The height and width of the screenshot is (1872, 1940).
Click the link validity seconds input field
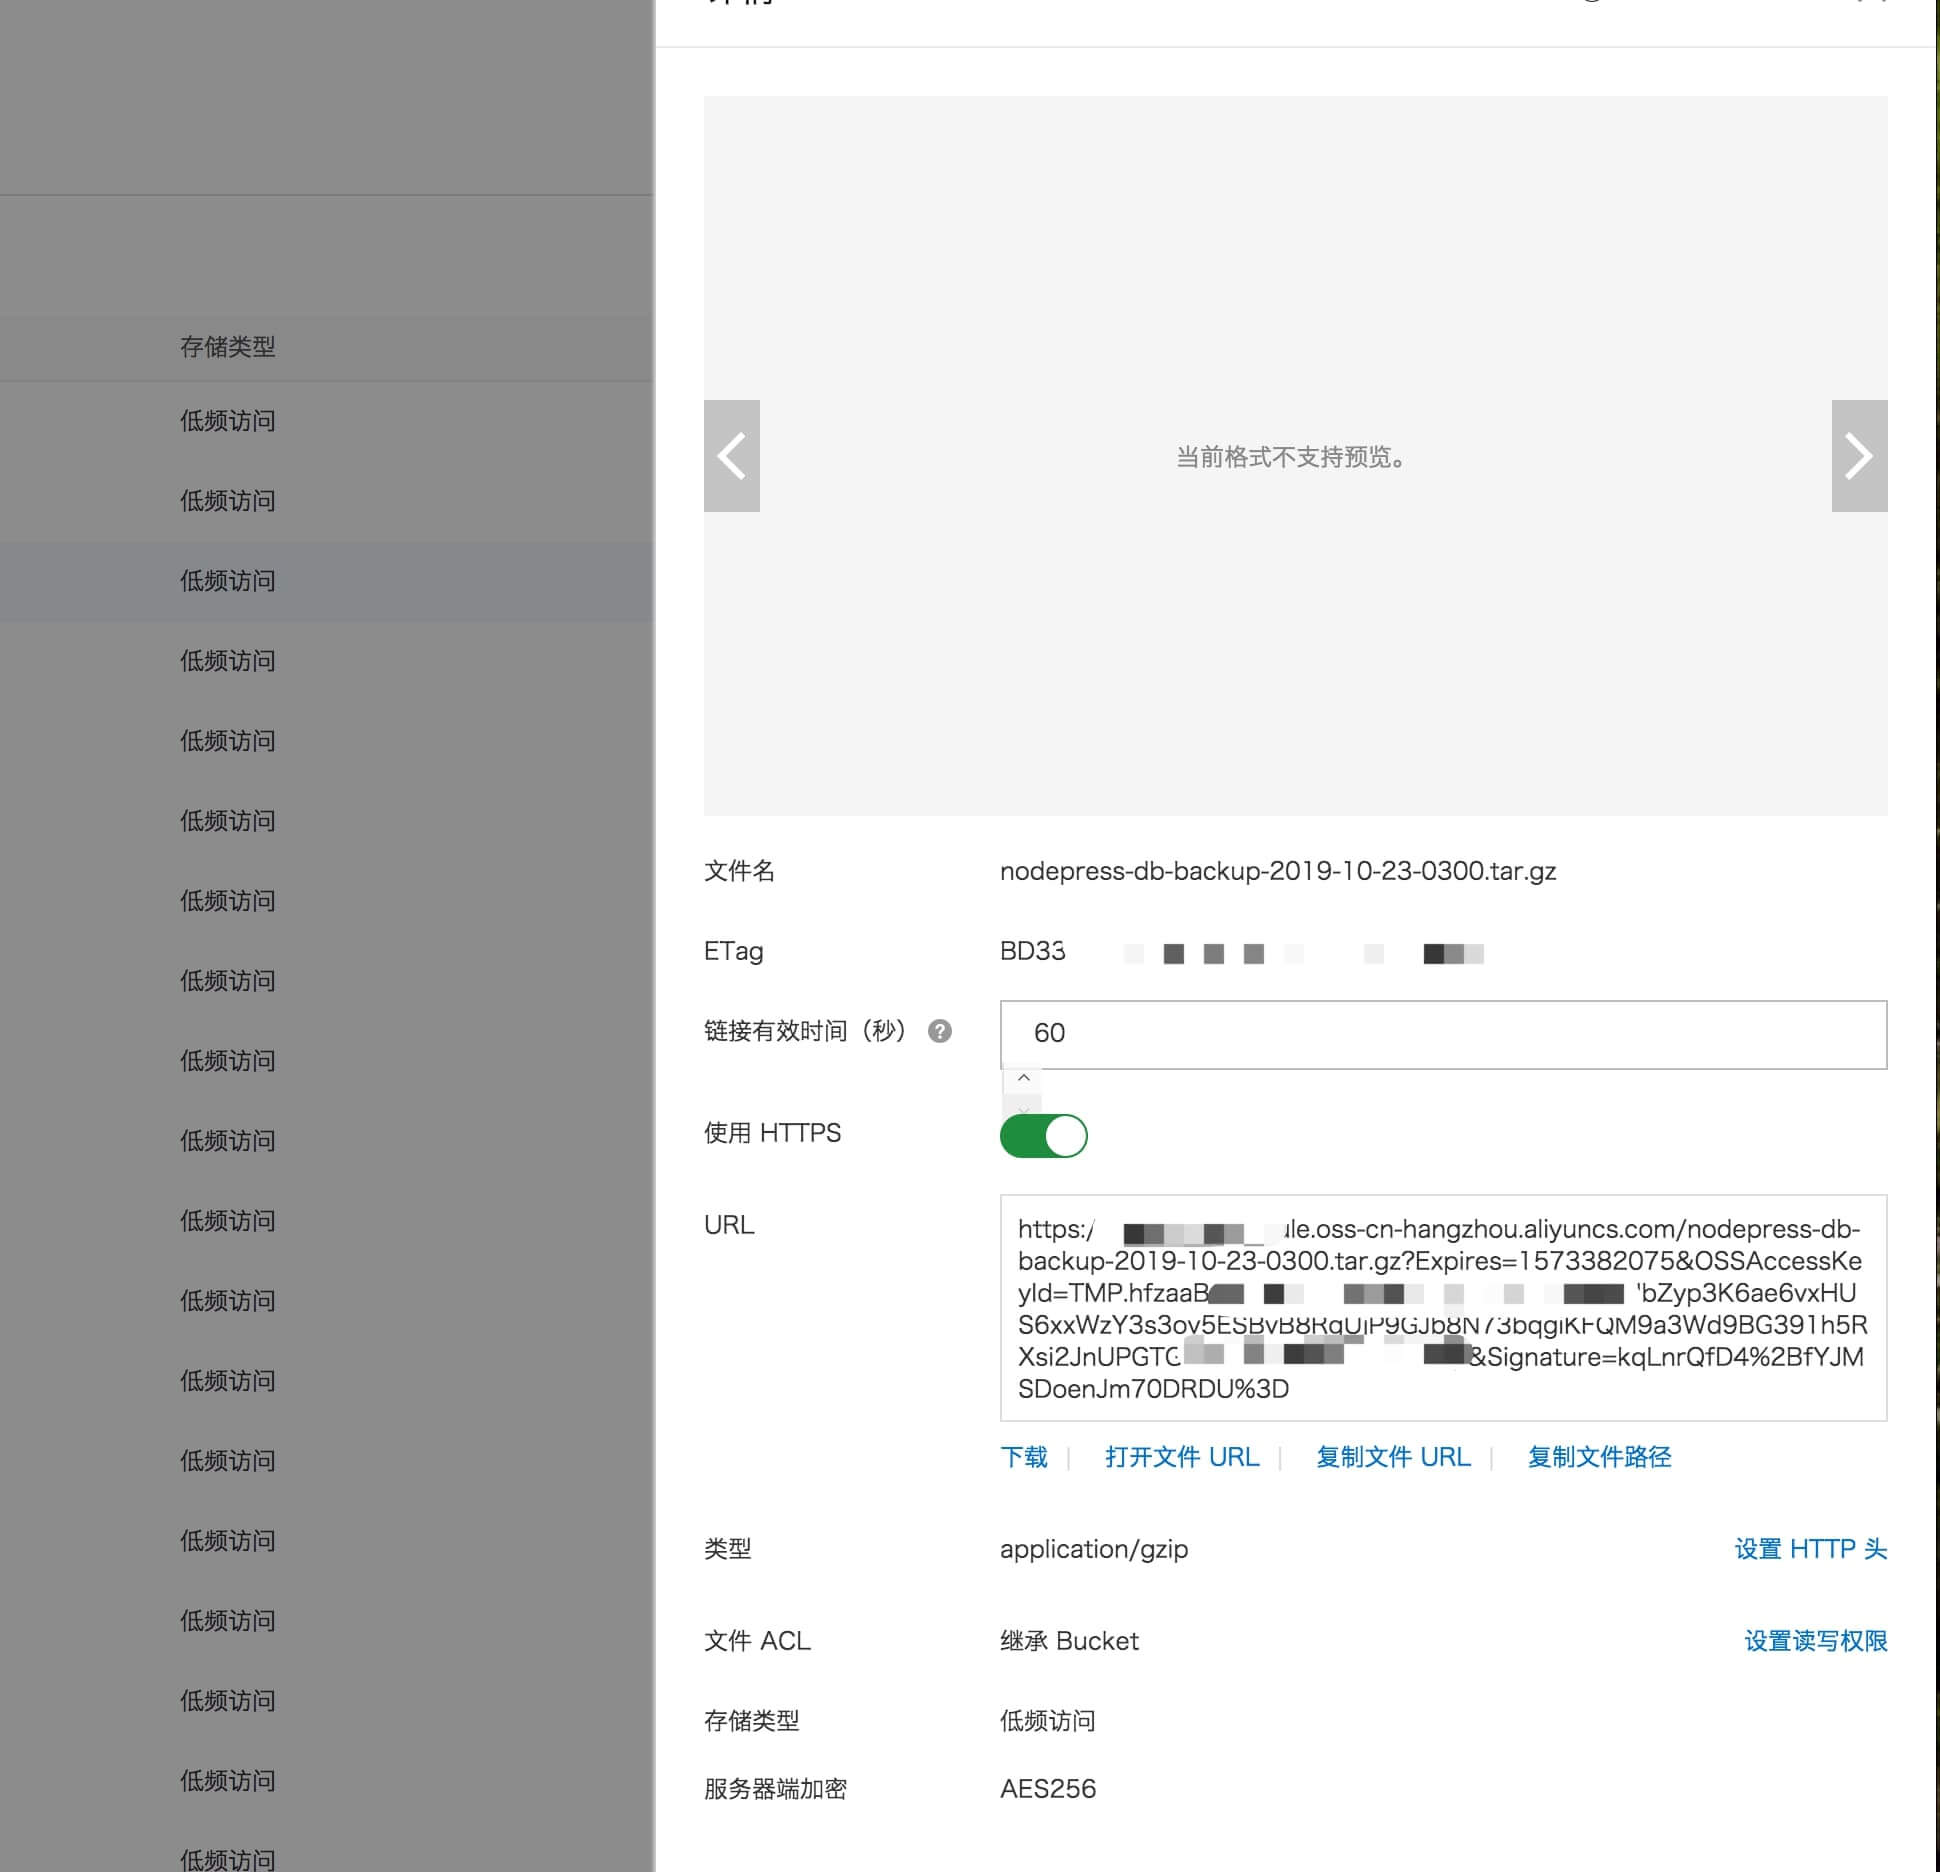(1440, 1033)
